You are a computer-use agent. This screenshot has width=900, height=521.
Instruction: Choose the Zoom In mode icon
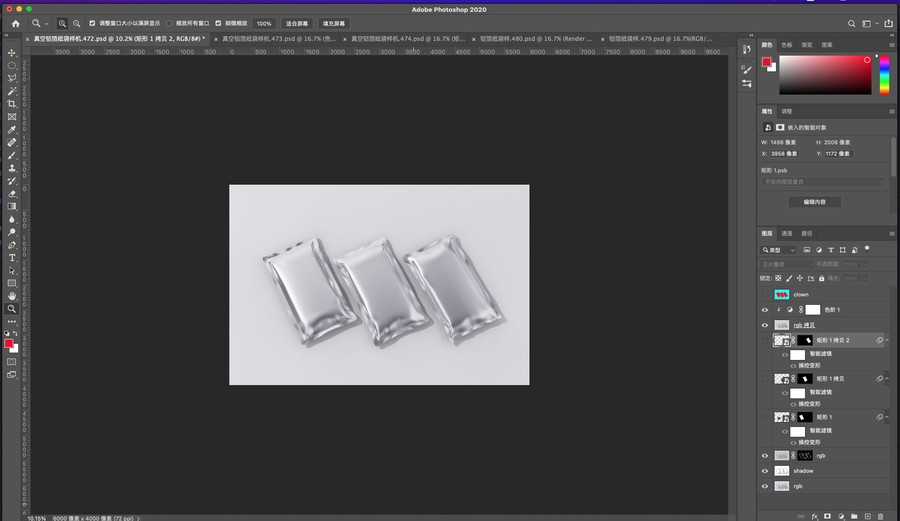tap(62, 24)
